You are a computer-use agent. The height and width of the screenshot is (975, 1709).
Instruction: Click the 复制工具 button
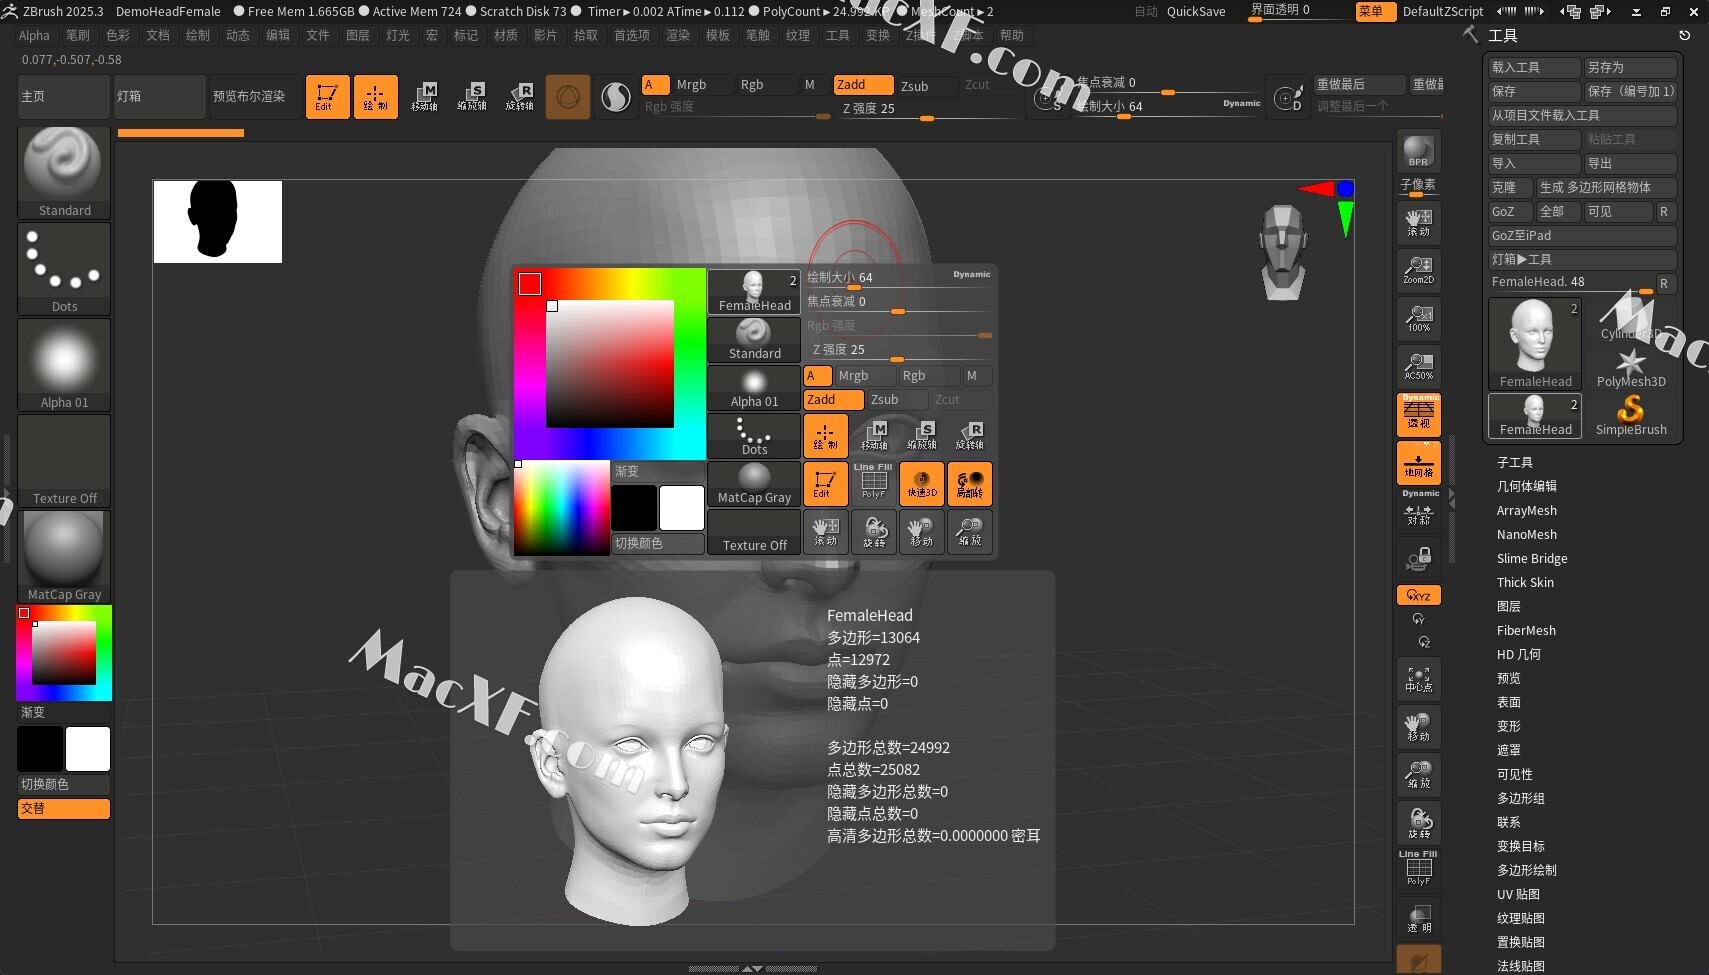1533,139
